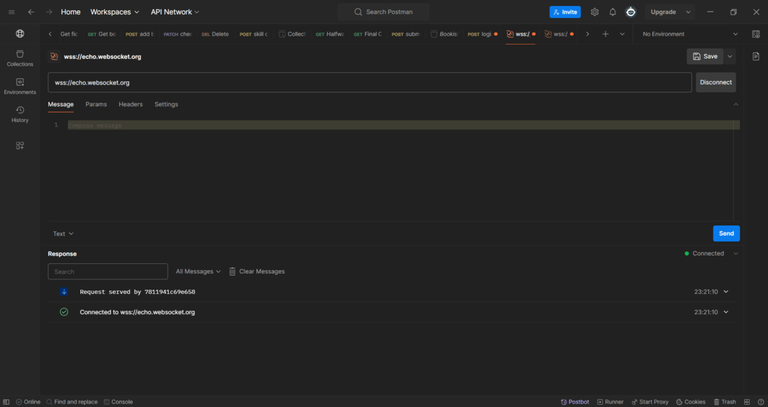Screen dimensions: 768x407
Task: Switch to the GET Get bo request tab
Action: (101, 34)
